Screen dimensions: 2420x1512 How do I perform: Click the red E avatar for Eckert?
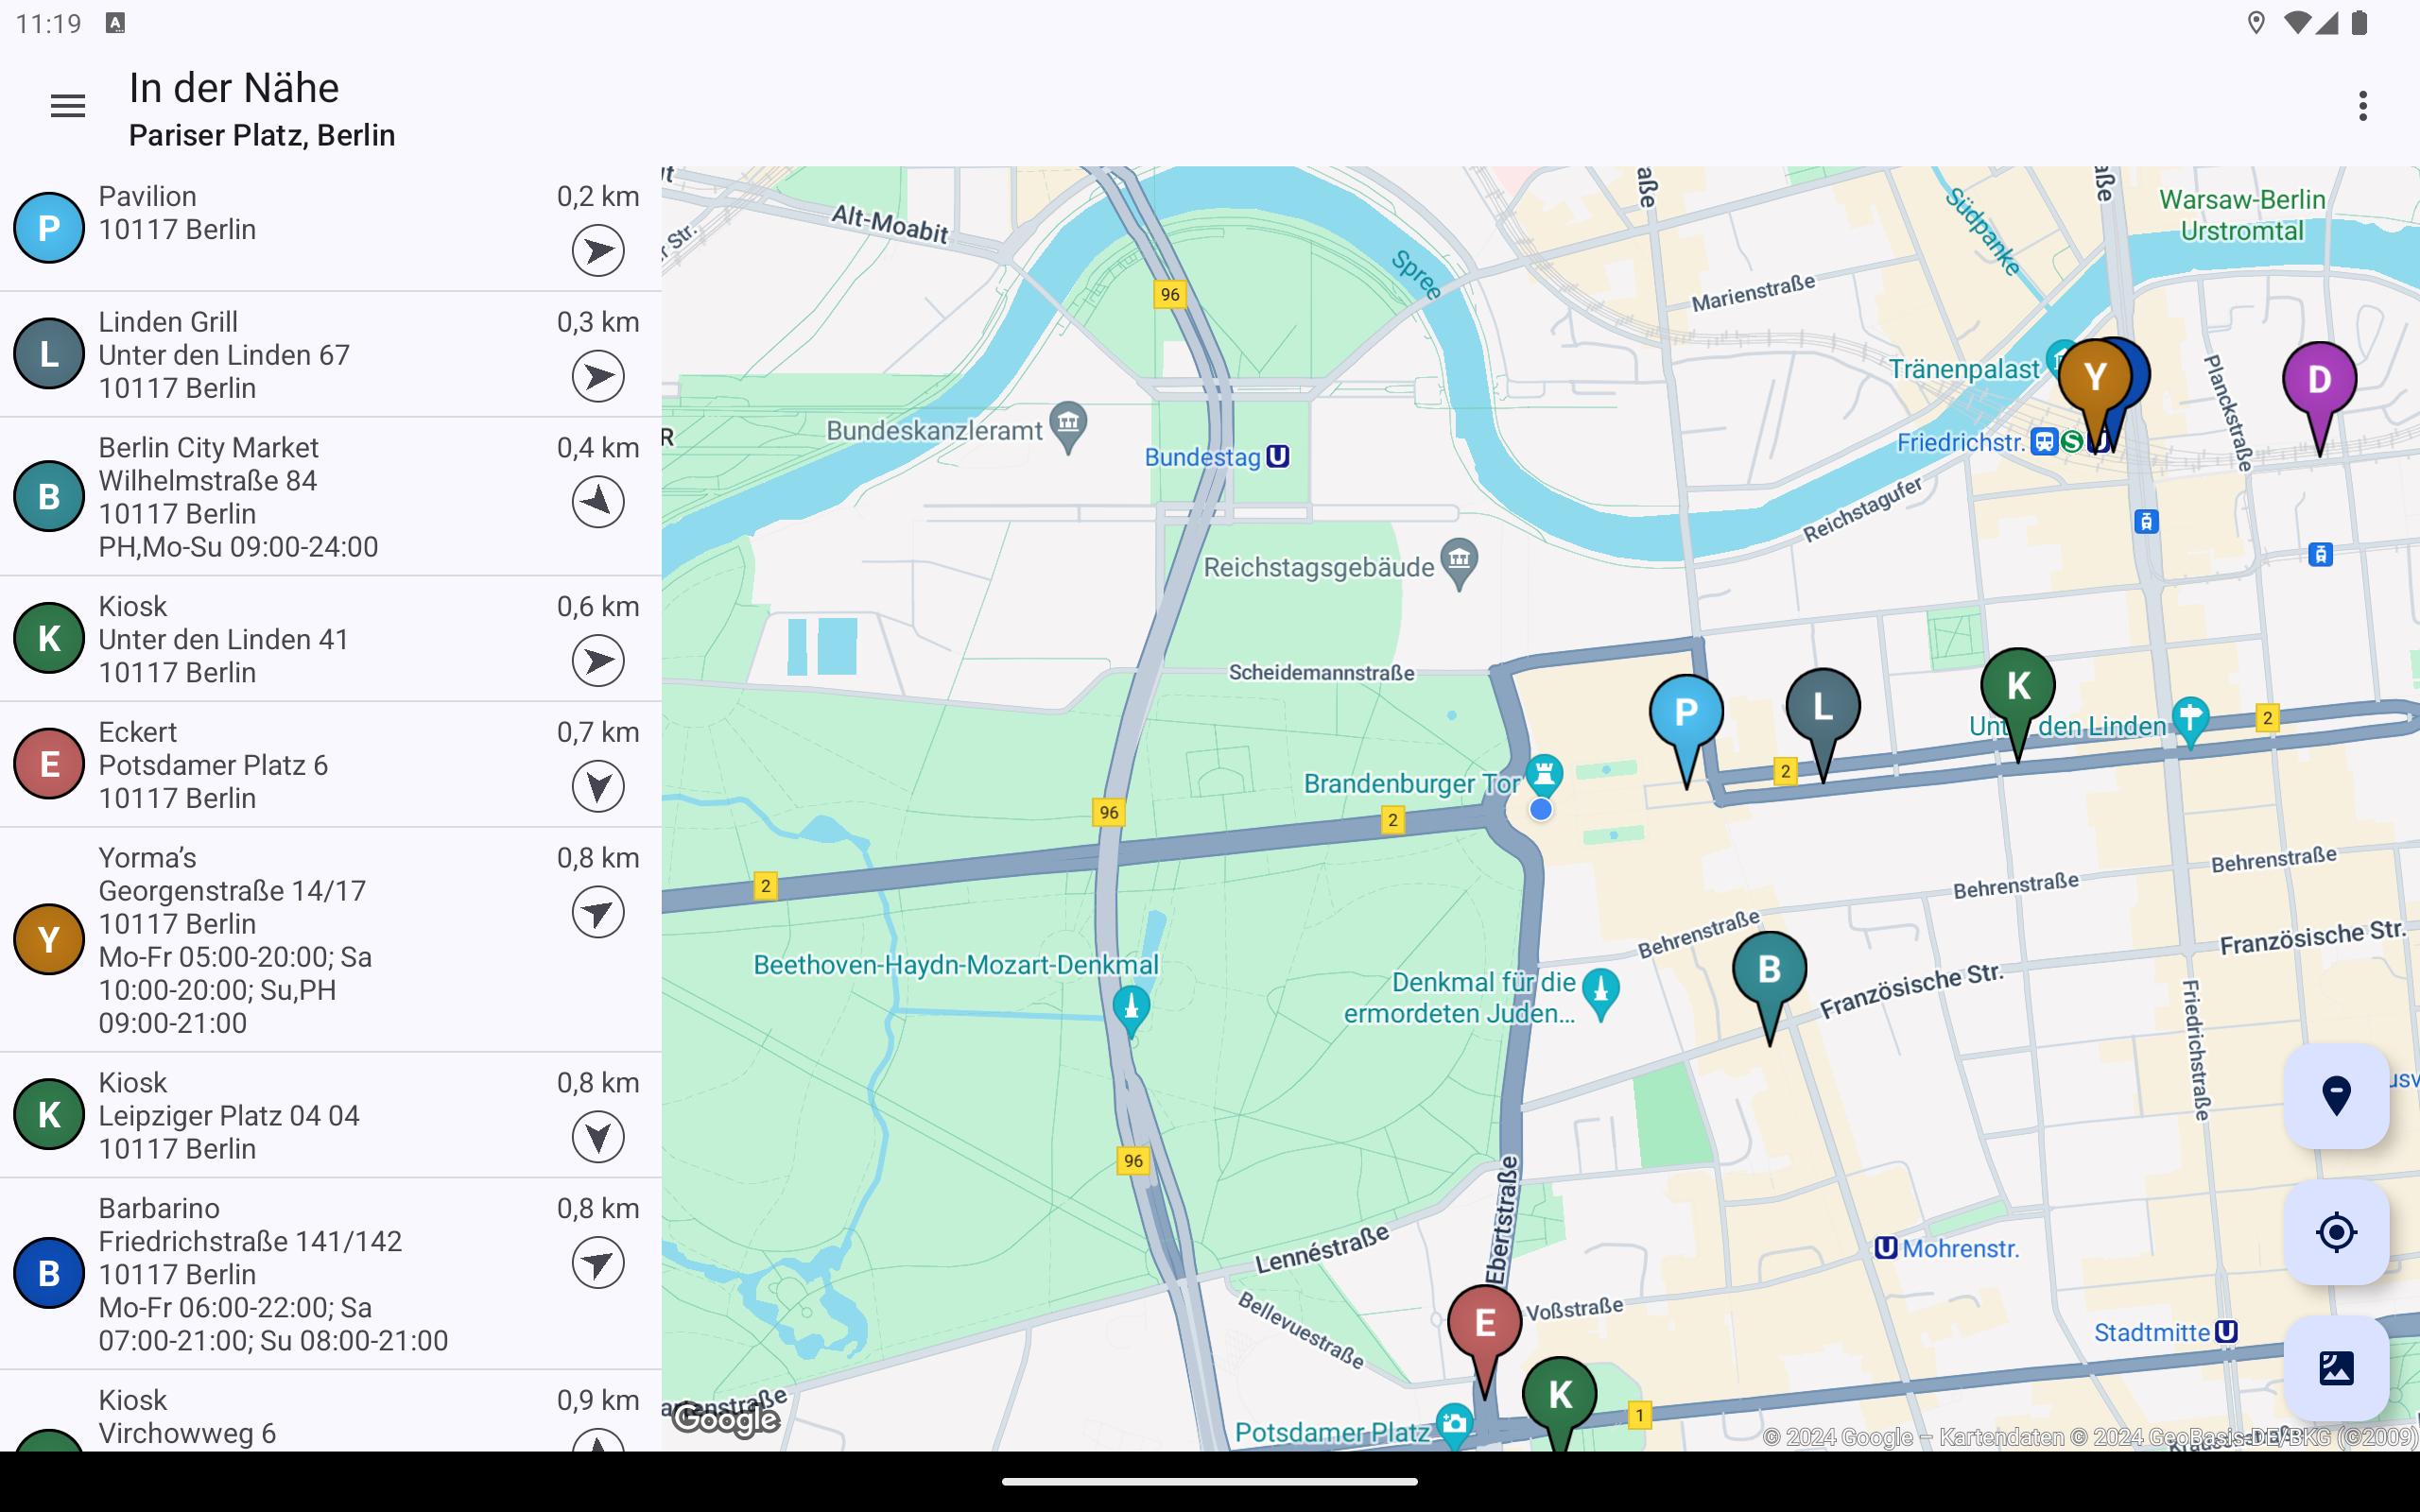48,764
